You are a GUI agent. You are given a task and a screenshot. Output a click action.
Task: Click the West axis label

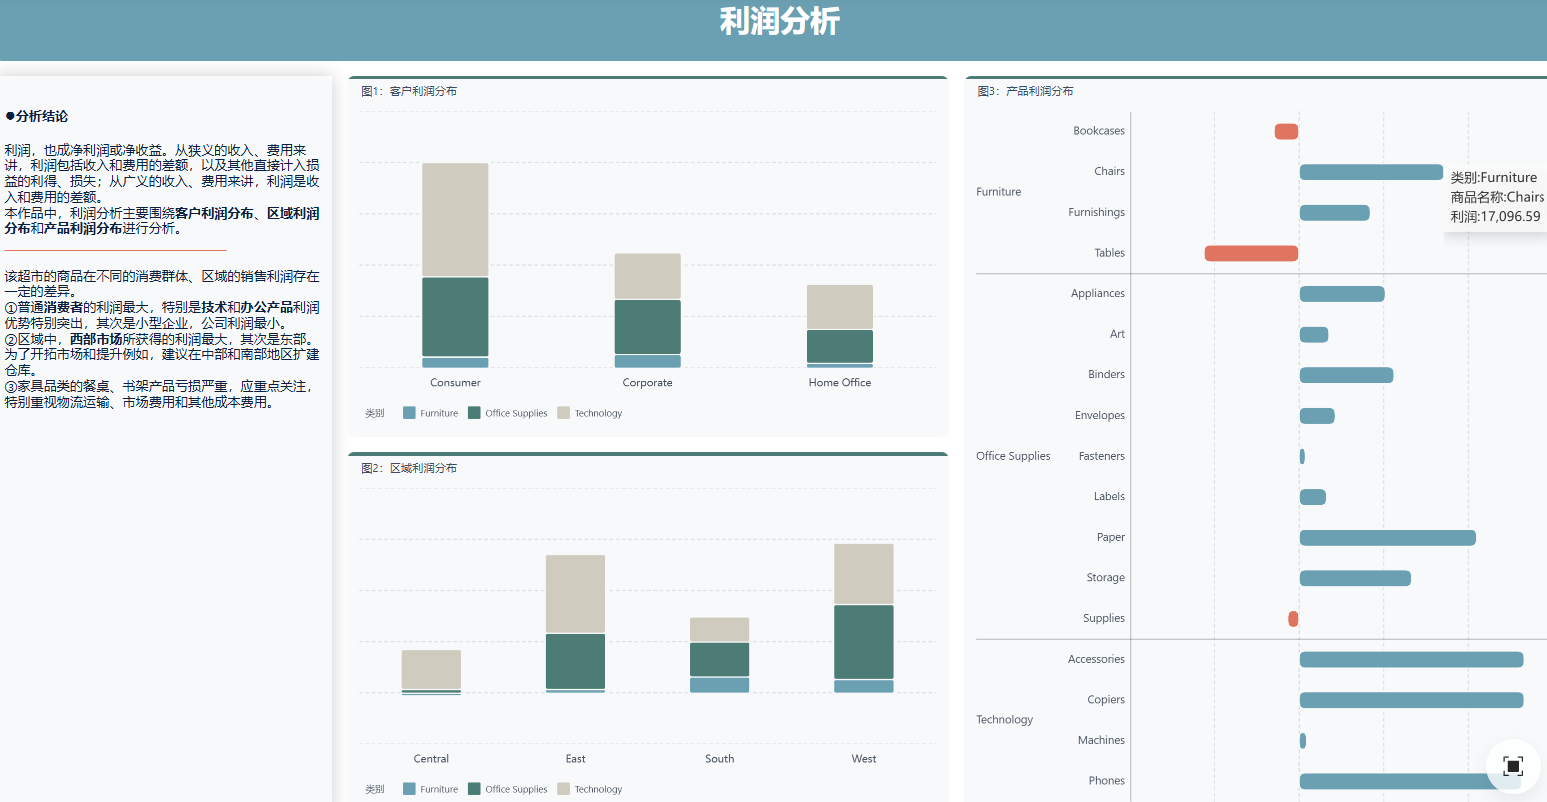pos(864,759)
